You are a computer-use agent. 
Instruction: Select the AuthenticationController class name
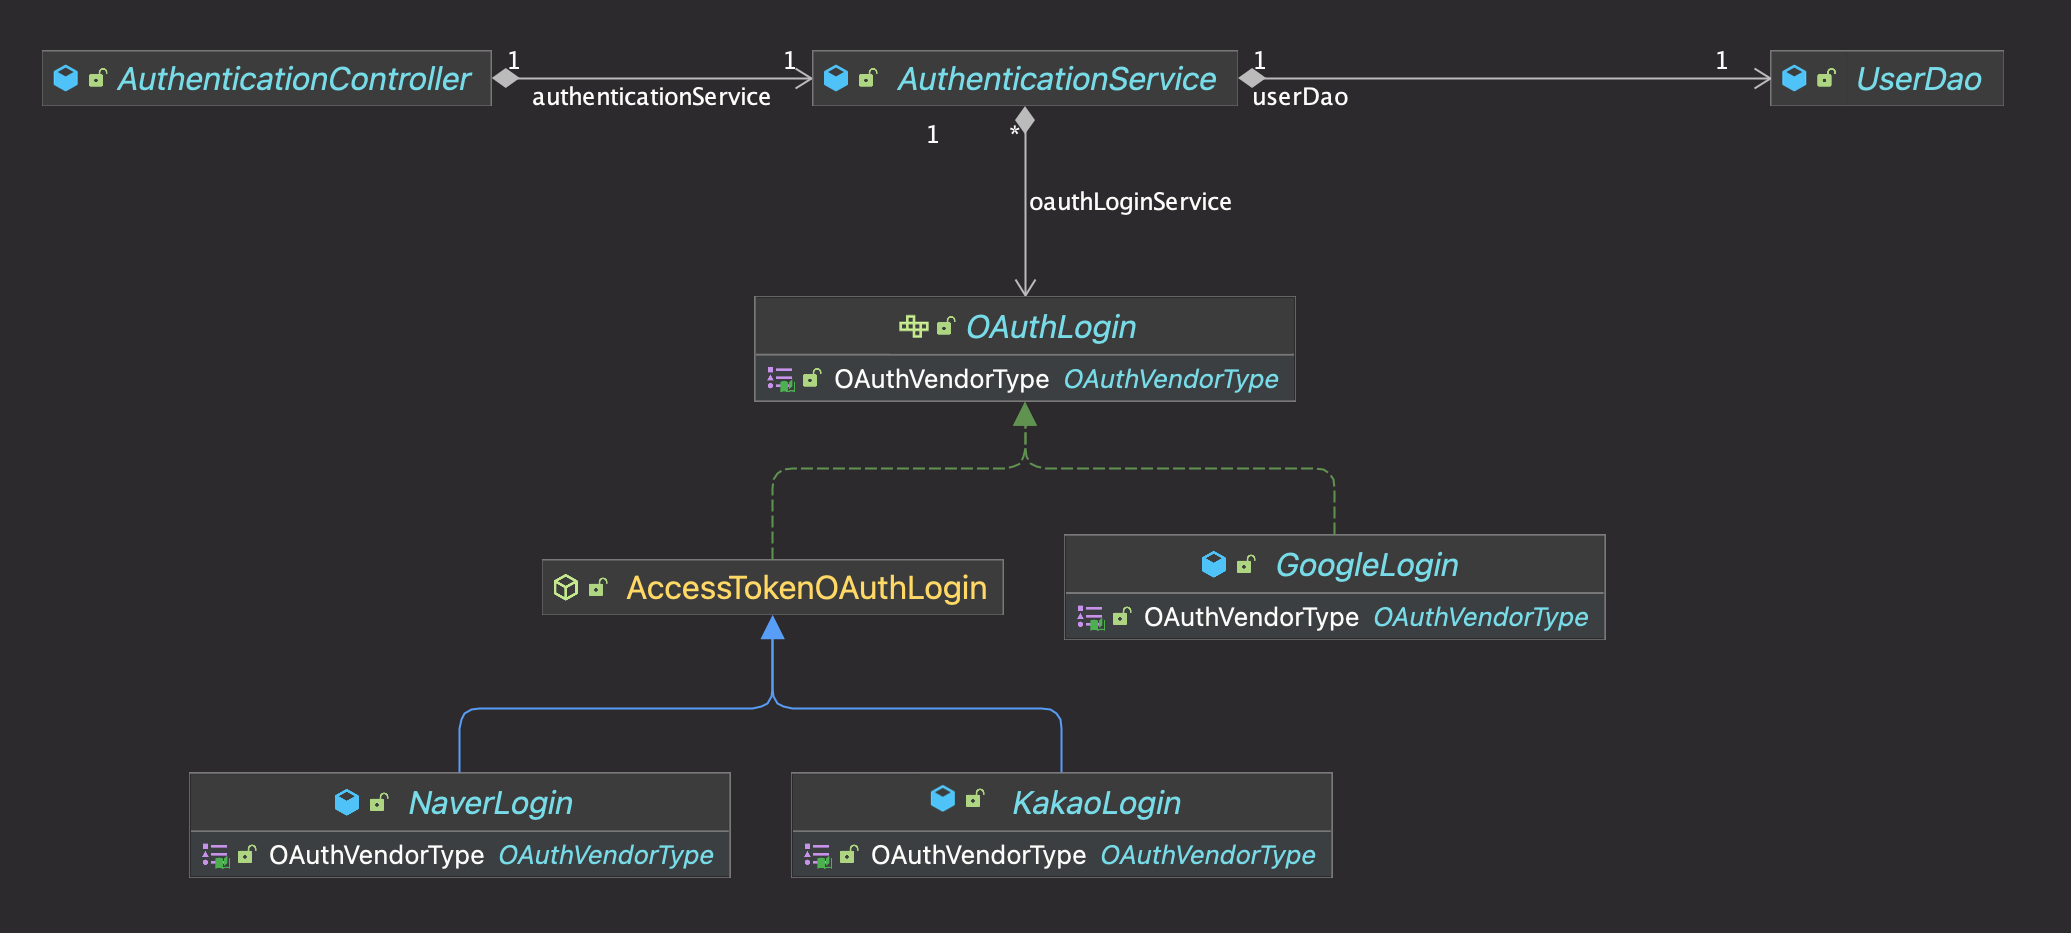(294, 78)
